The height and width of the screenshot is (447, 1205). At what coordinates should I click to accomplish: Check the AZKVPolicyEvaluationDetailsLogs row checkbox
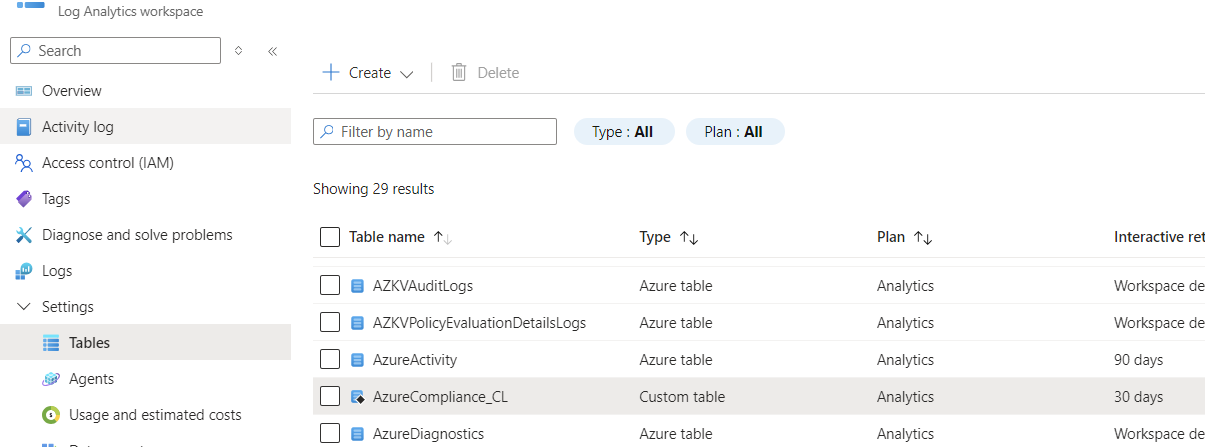(x=330, y=323)
